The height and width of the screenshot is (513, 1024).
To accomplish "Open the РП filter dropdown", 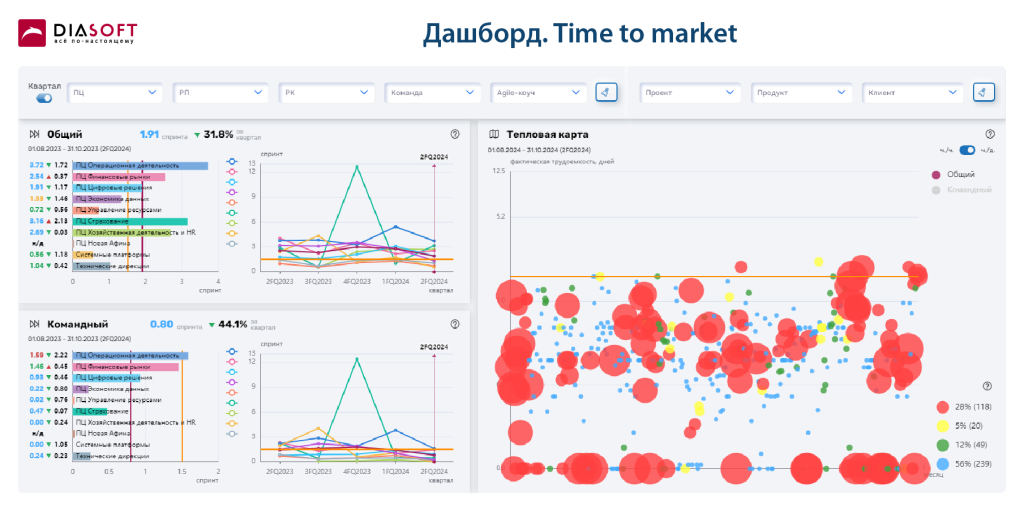I will point(221,93).
